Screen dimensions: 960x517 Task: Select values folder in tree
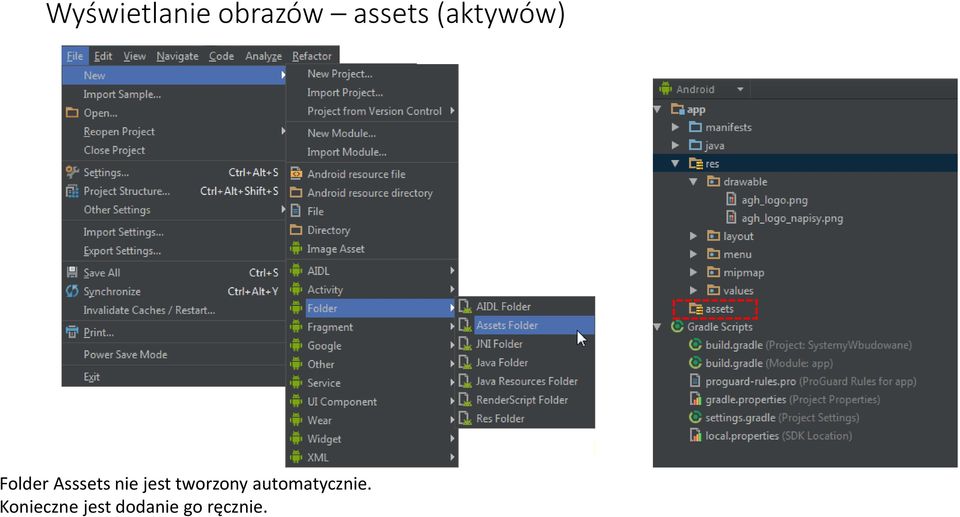(x=738, y=290)
